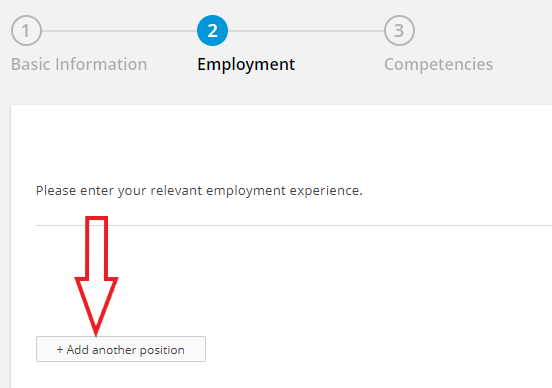Click the step 1 circle icon
552x388 pixels.
pyautogui.click(x=26, y=31)
